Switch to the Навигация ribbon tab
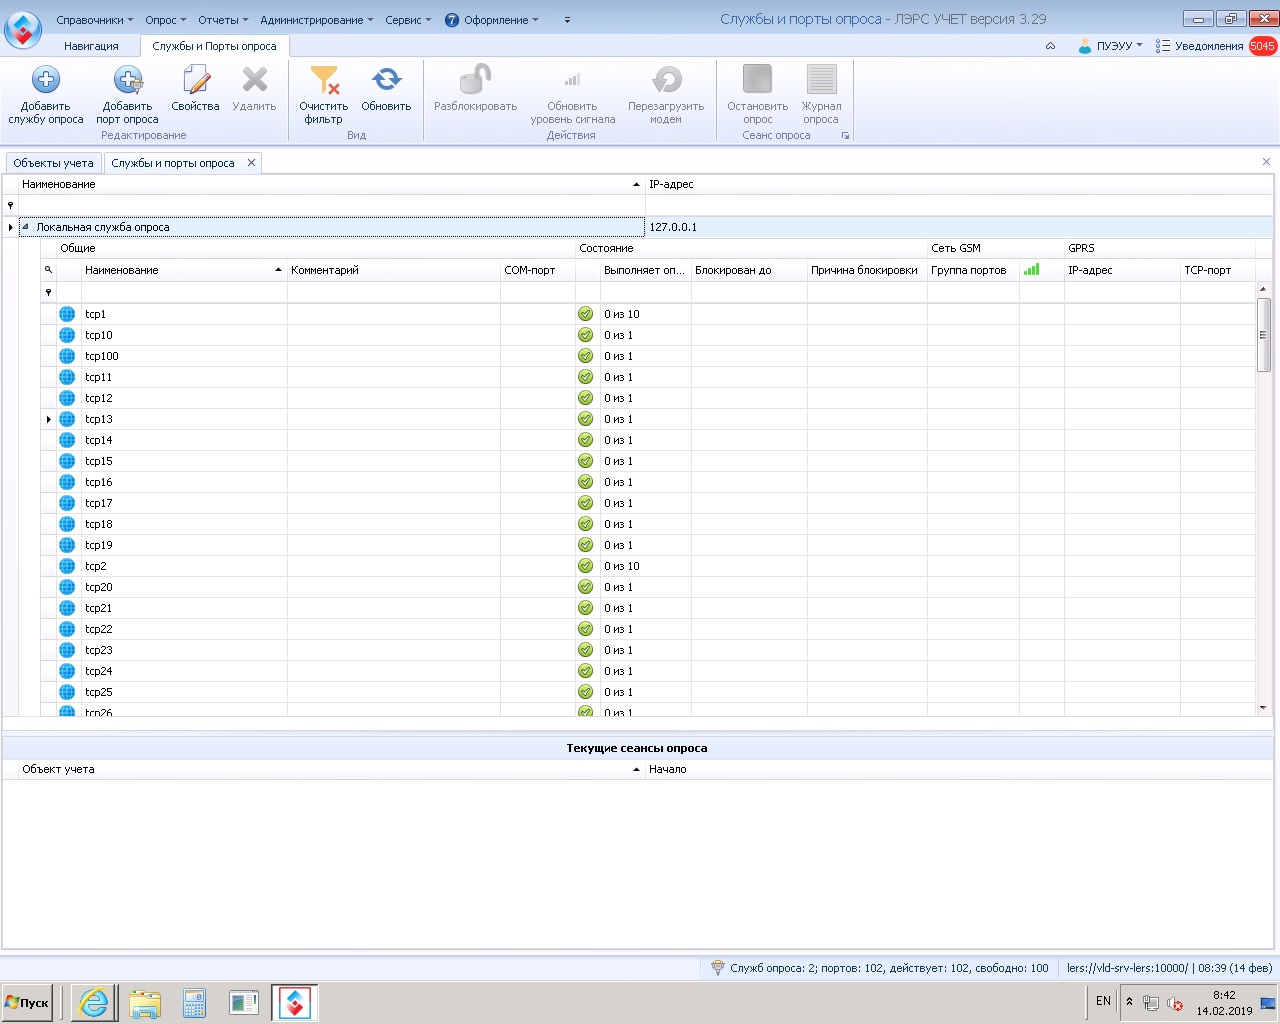 tap(91, 46)
